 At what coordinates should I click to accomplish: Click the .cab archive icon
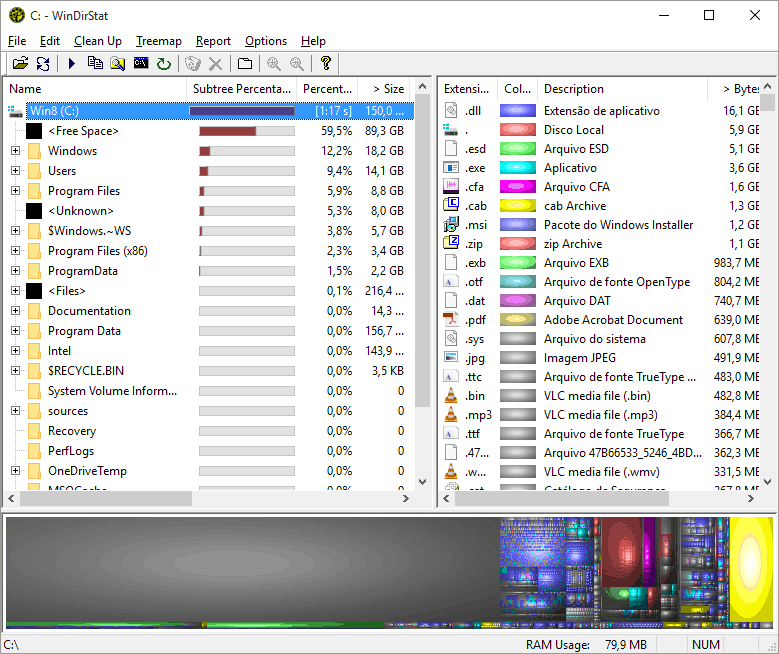[451, 205]
